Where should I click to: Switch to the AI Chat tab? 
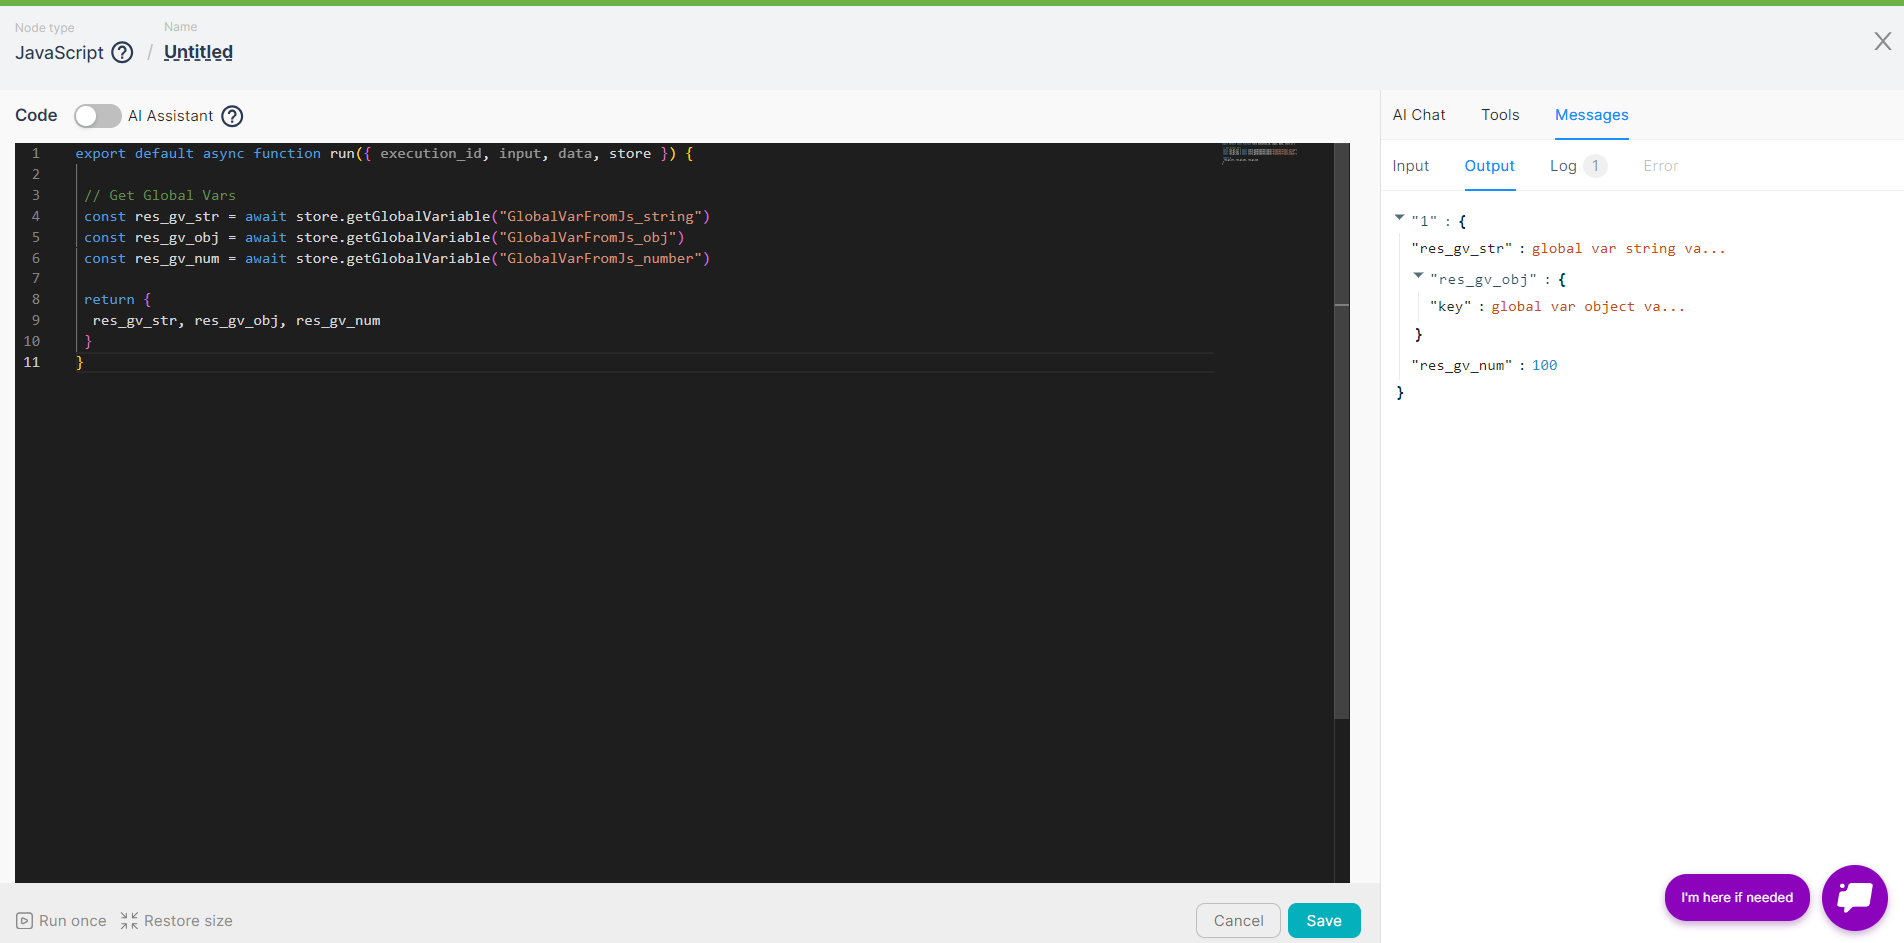[x=1418, y=115]
